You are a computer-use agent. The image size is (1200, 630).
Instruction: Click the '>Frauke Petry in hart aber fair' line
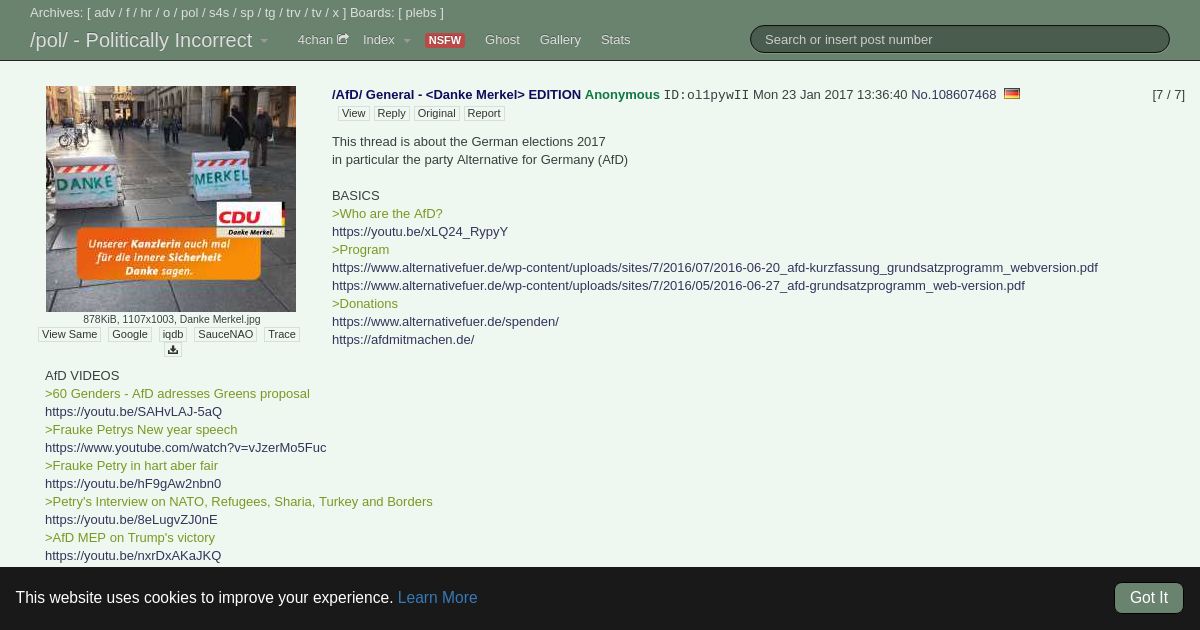[131, 465]
